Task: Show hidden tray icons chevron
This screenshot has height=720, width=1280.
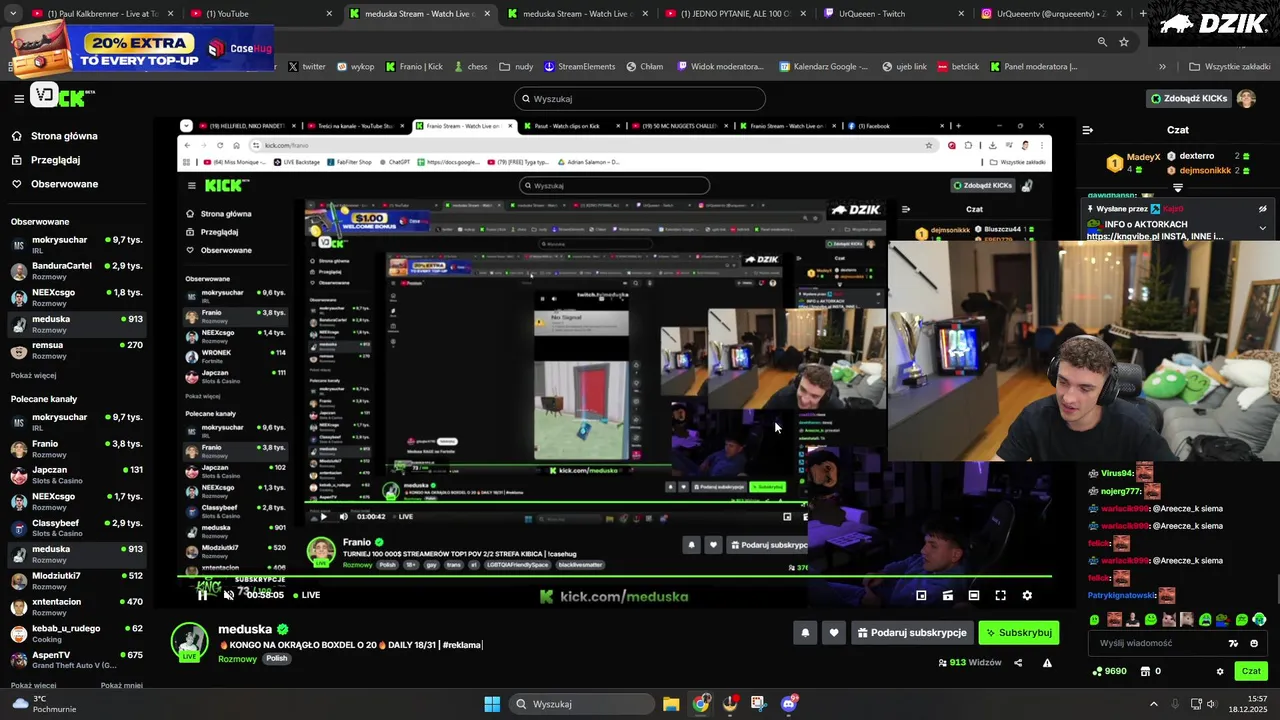Action: pyautogui.click(x=1154, y=704)
